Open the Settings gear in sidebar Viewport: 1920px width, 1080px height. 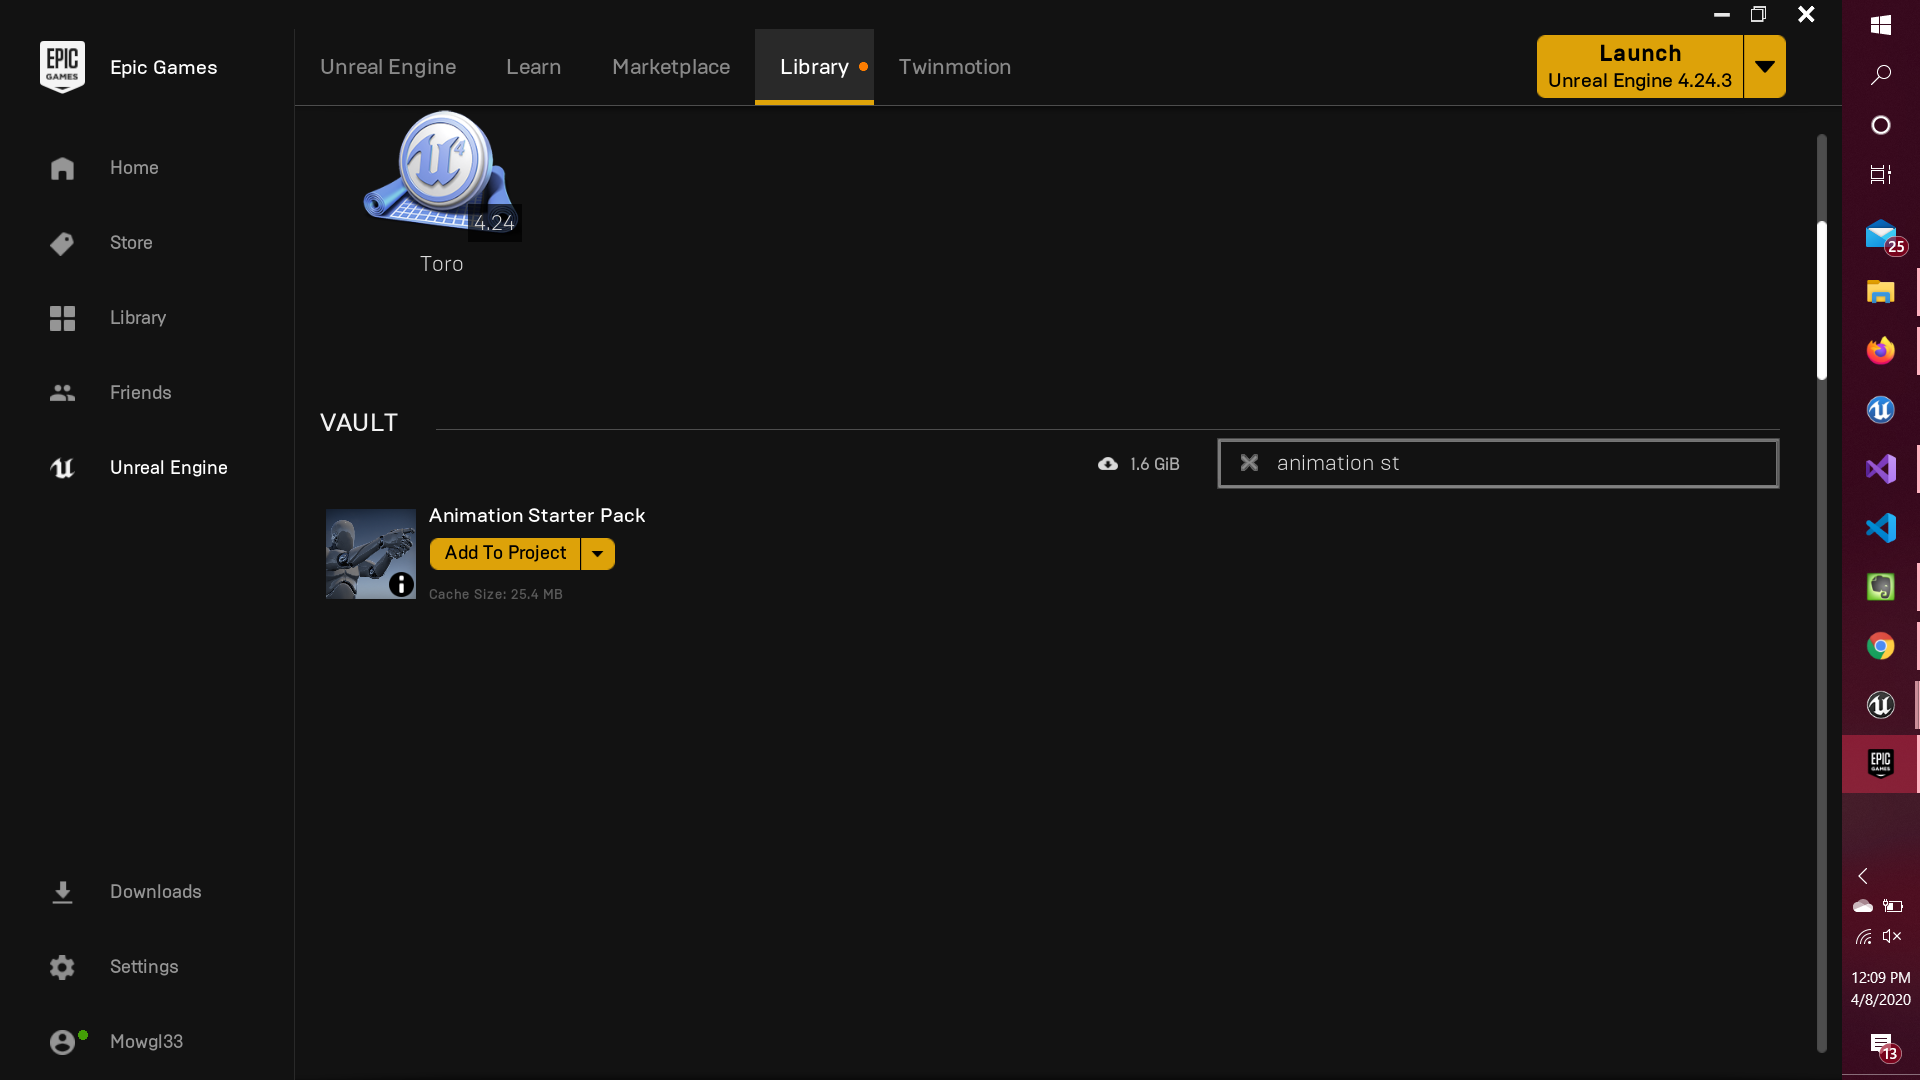click(x=62, y=967)
